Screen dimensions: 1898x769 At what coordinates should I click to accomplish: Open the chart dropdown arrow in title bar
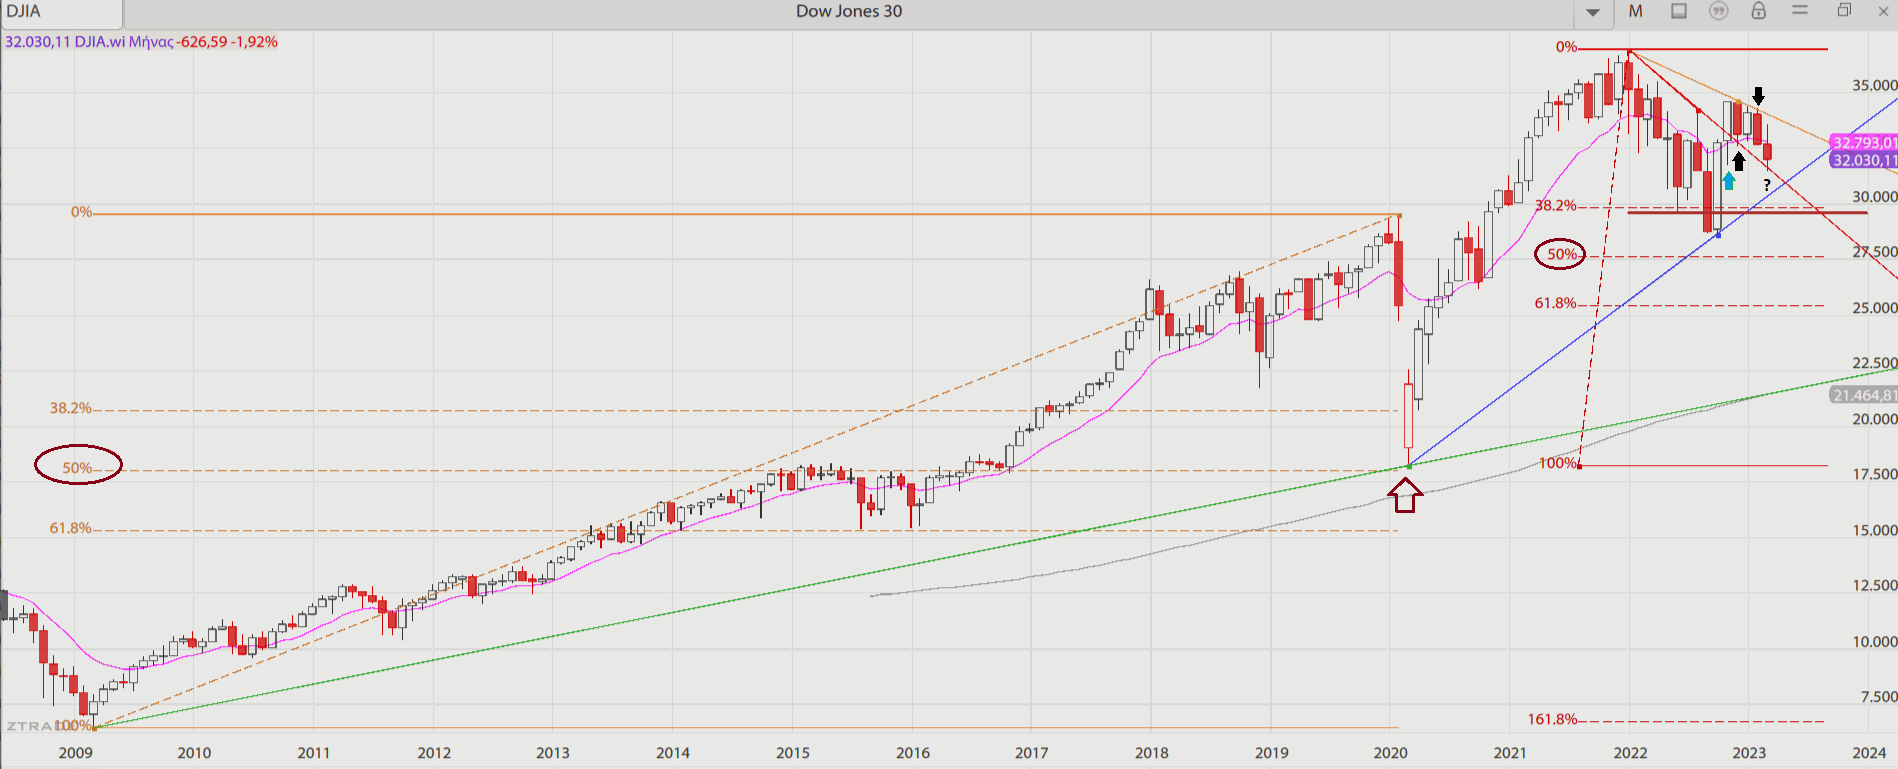1593,13
